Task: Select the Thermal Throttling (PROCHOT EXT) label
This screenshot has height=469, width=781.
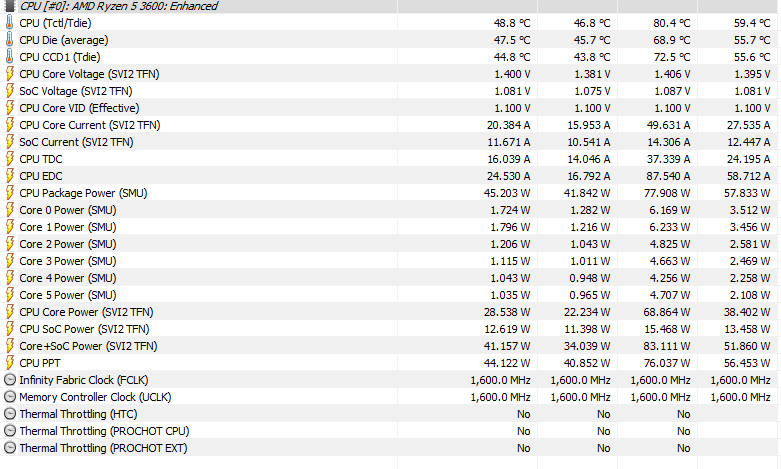Action: coord(103,448)
